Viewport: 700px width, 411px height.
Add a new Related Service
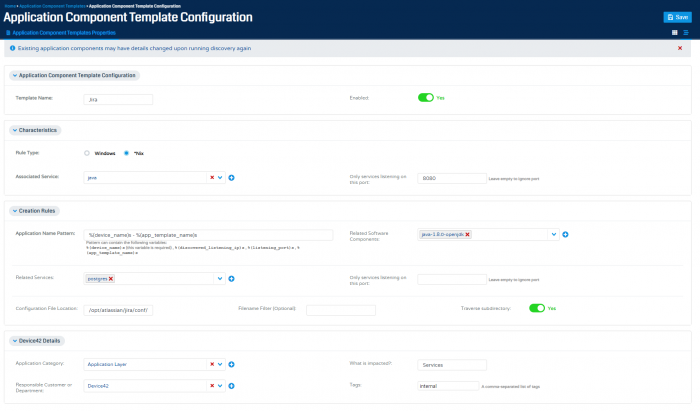pyautogui.click(x=231, y=278)
